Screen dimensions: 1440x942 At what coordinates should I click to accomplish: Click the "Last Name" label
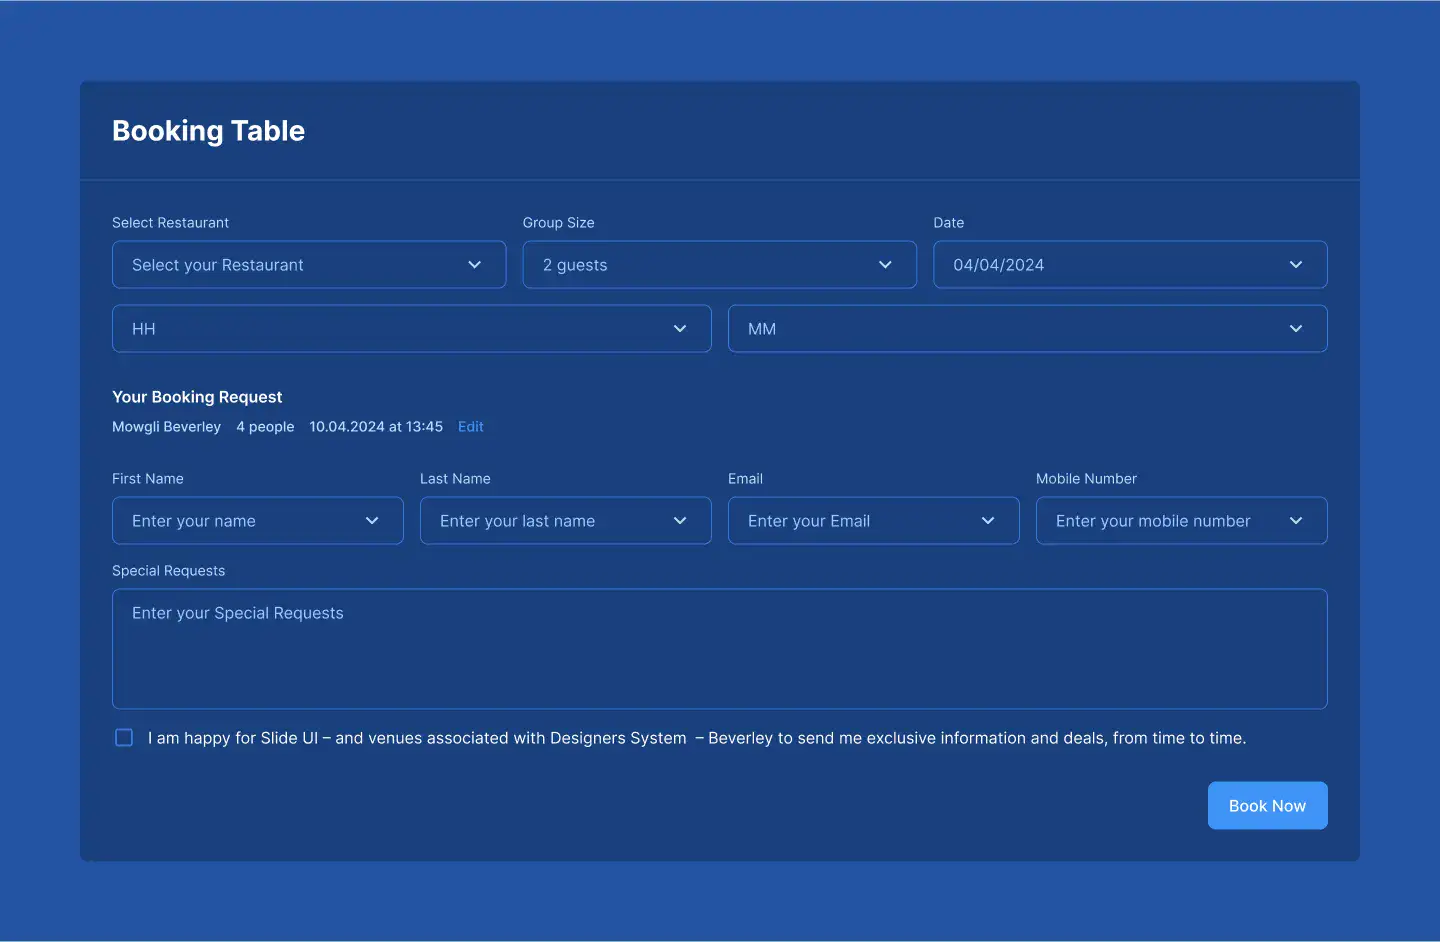455,479
